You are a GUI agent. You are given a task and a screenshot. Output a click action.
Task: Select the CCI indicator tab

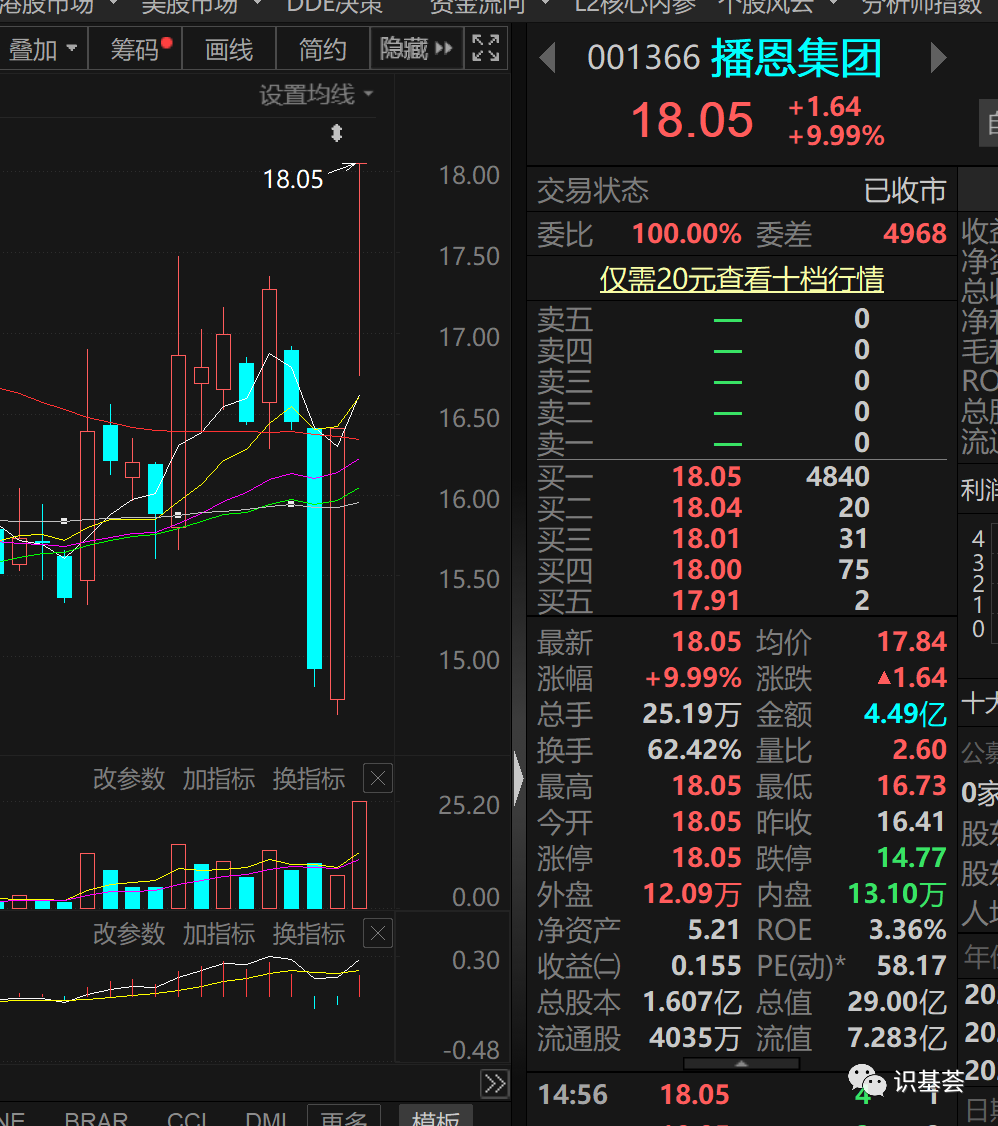(x=187, y=1118)
